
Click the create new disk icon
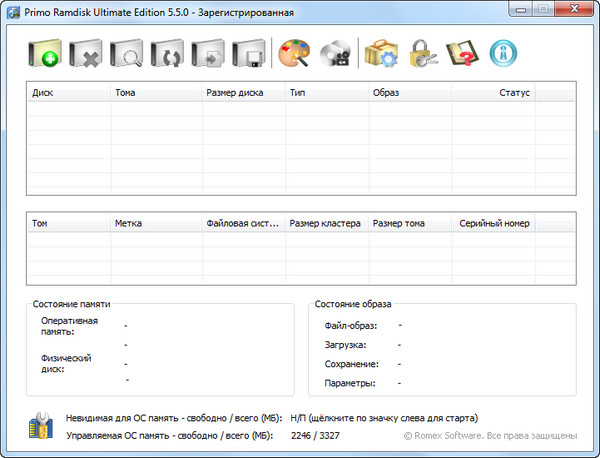coord(45,53)
